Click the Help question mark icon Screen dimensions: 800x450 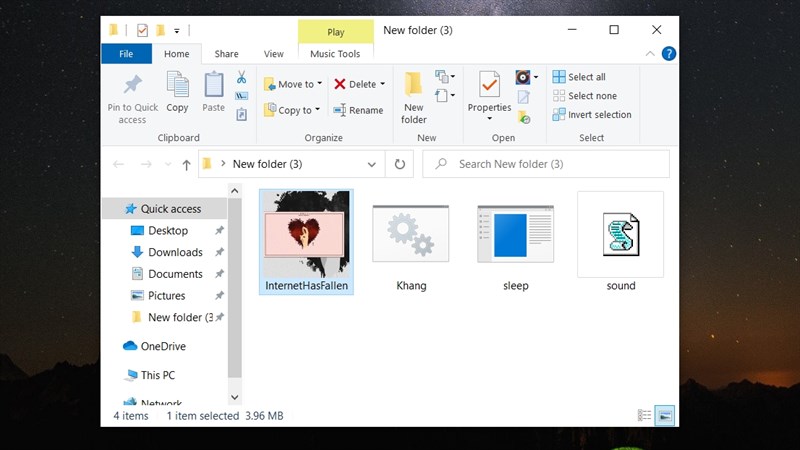coord(668,54)
